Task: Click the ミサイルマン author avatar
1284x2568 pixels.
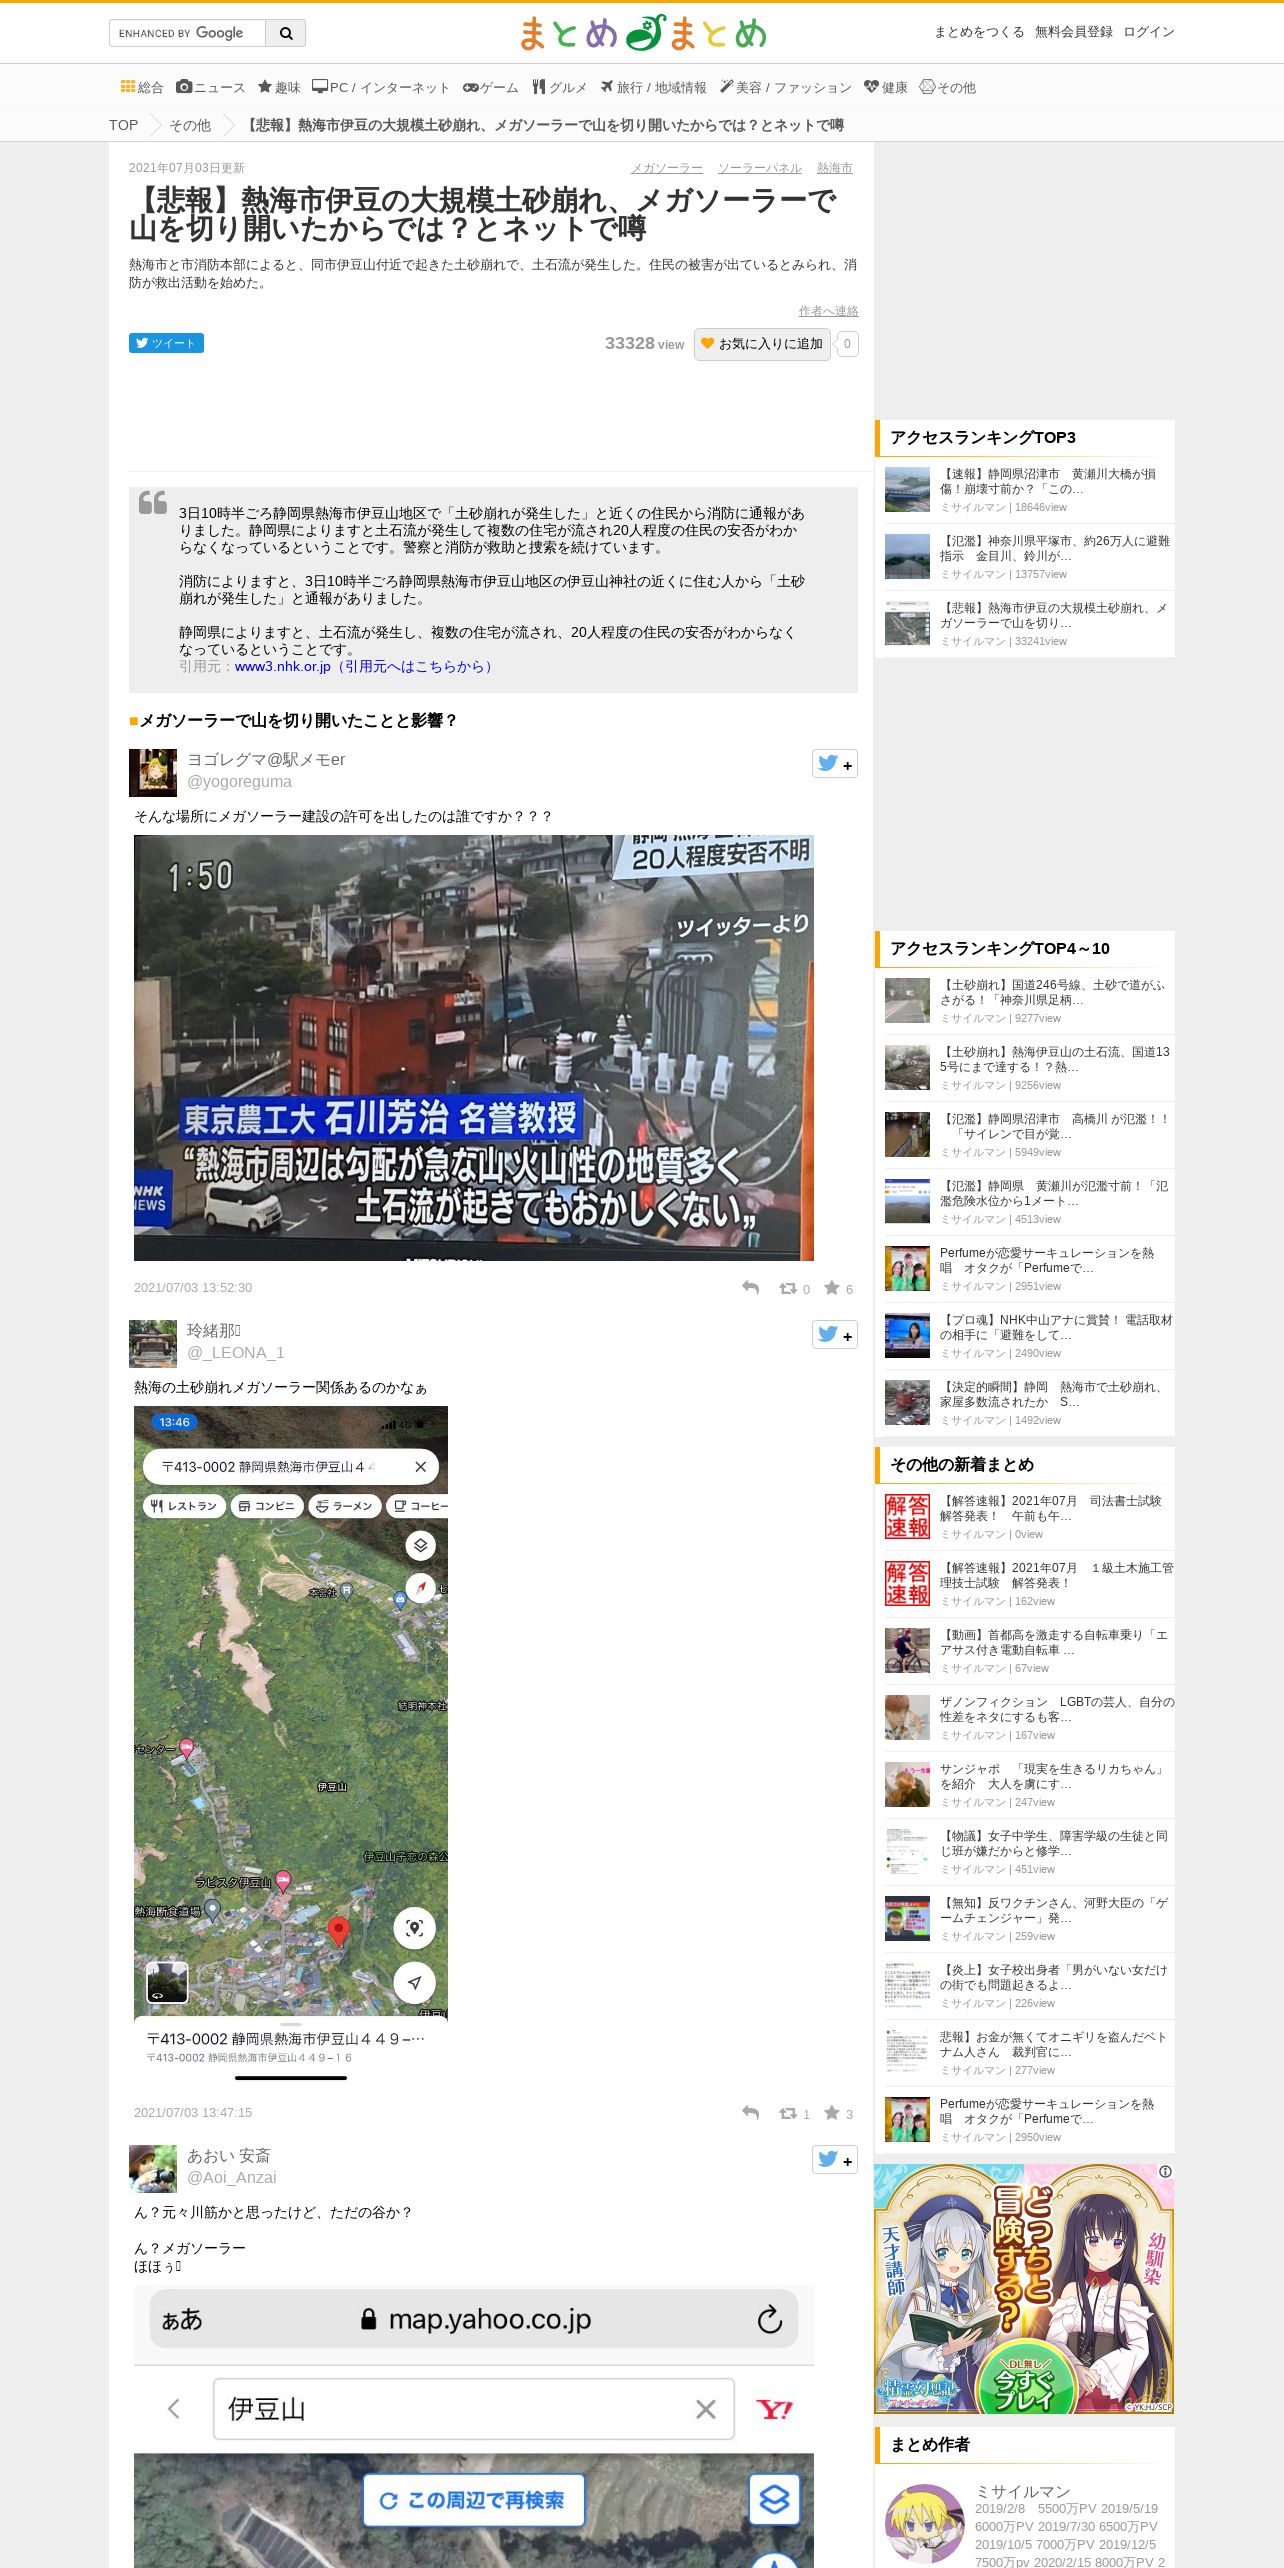Action: [925, 2523]
